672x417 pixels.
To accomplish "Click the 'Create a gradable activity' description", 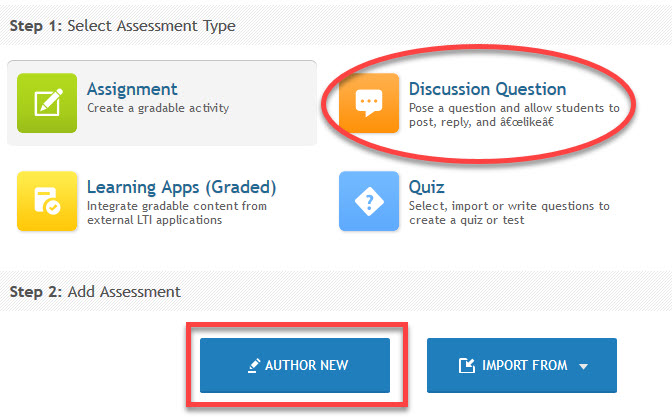I will tap(158, 108).
